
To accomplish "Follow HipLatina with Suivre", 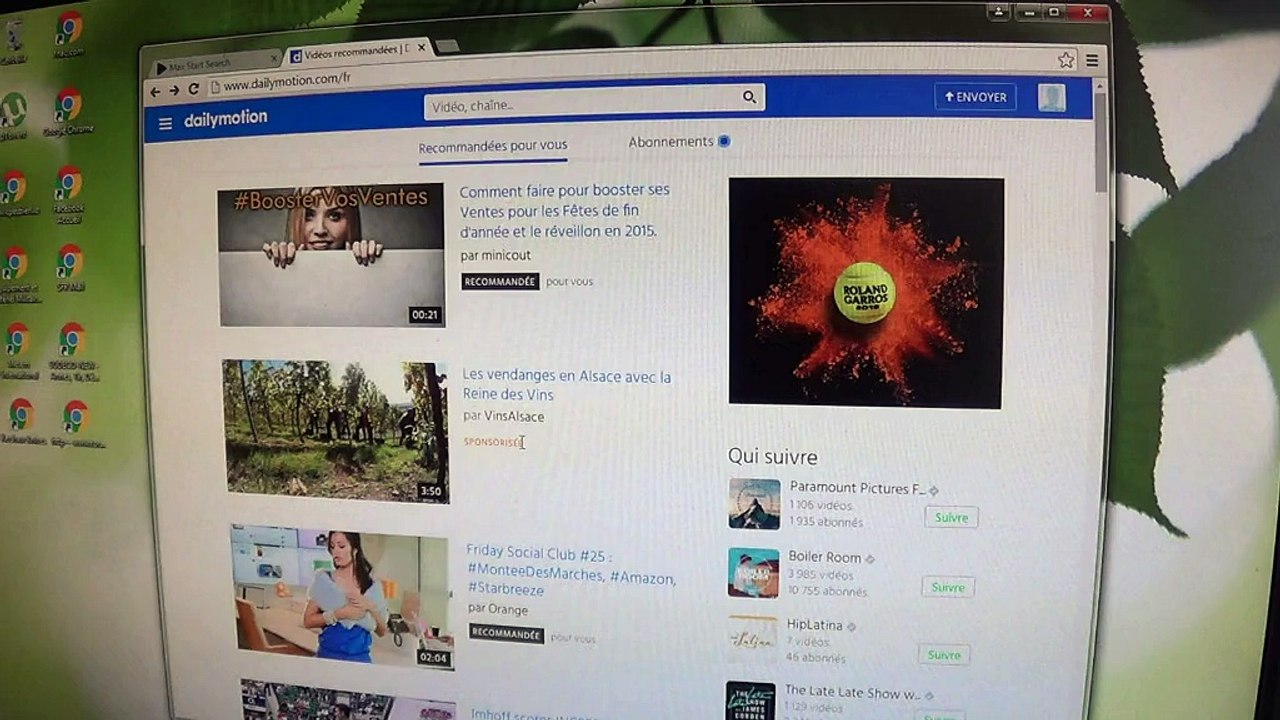I will coord(943,655).
